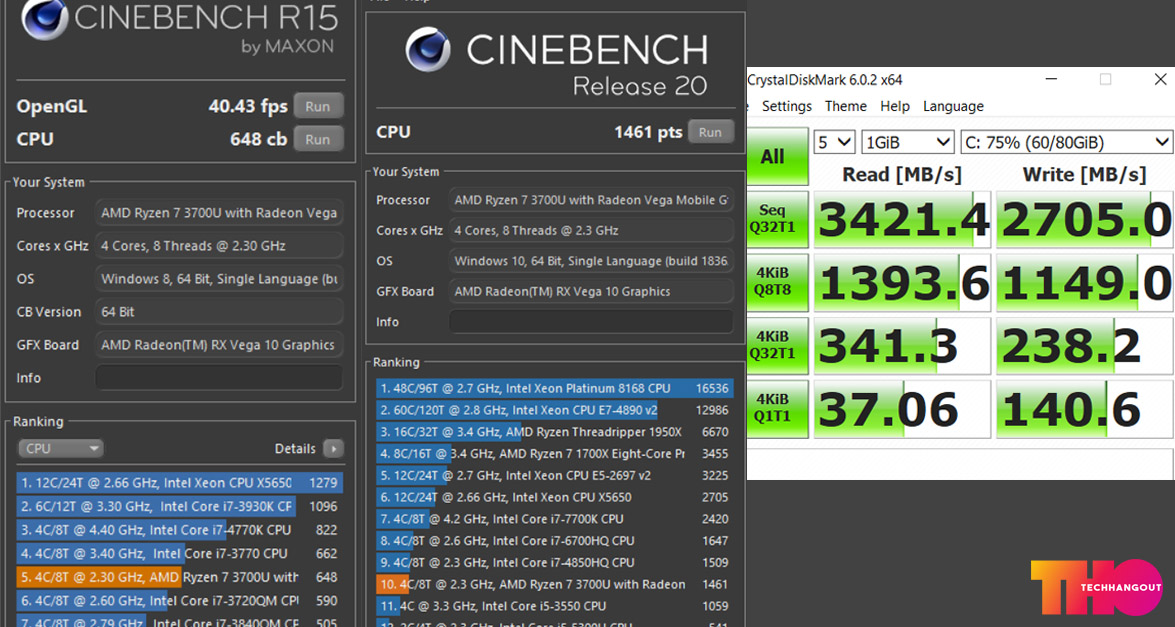This screenshot has width=1175, height=627.
Task: Open the Details arrow in Cinebench R15 ranking
Action: pos(333,449)
